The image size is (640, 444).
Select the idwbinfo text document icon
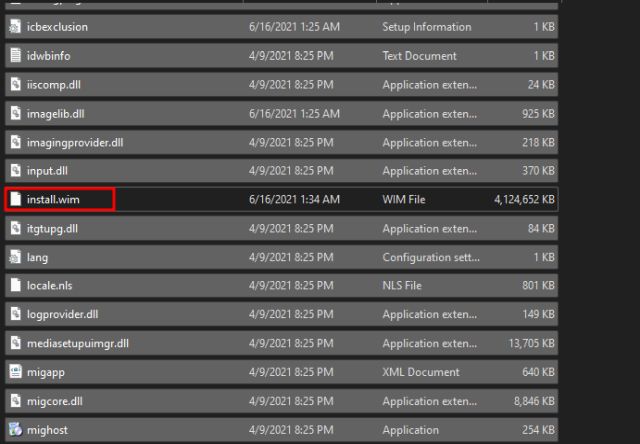[x=15, y=56]
